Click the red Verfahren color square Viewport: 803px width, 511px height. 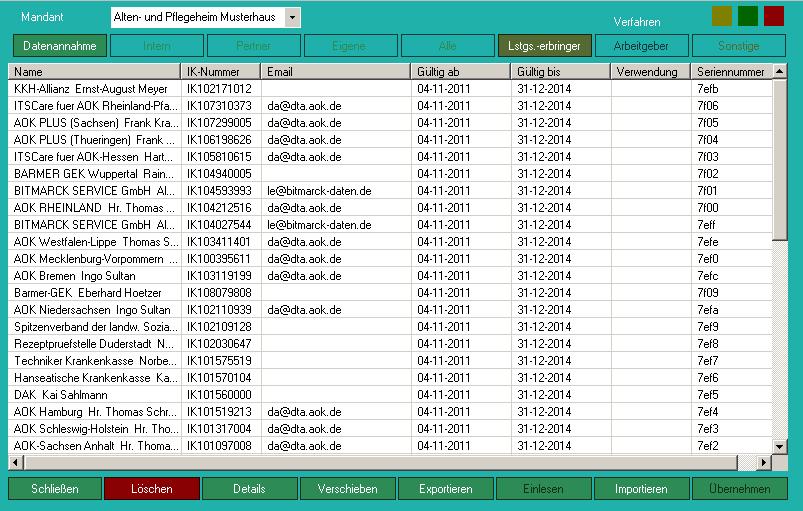pos(774,16)
